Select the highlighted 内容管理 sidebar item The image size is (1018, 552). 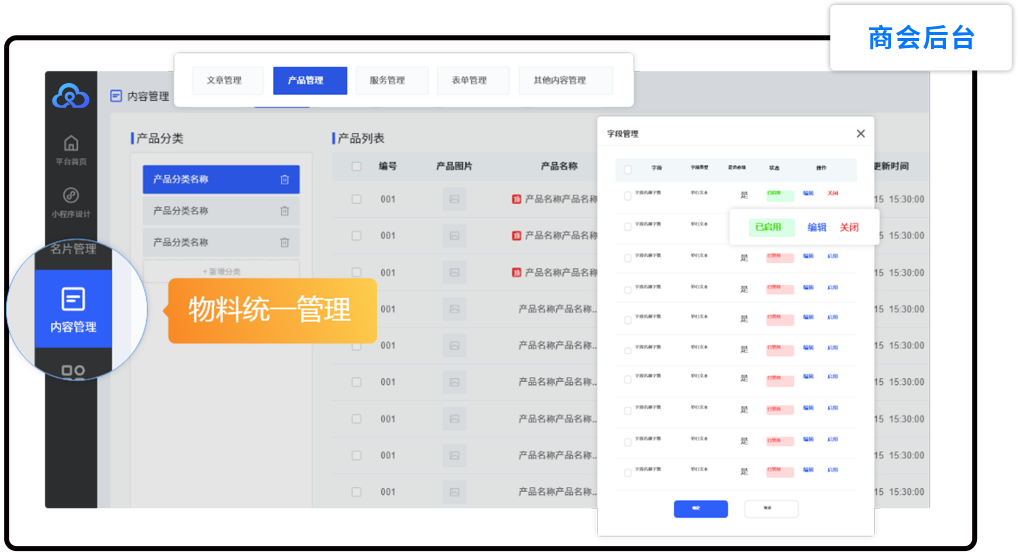(x=73, y=309)
